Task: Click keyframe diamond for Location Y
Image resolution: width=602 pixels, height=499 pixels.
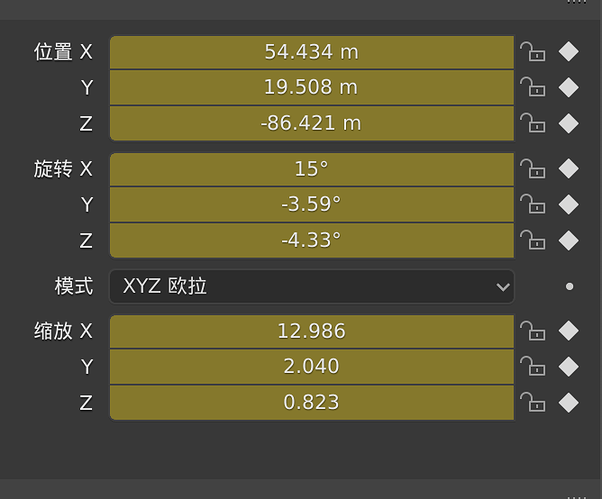Action: point(568,88)
